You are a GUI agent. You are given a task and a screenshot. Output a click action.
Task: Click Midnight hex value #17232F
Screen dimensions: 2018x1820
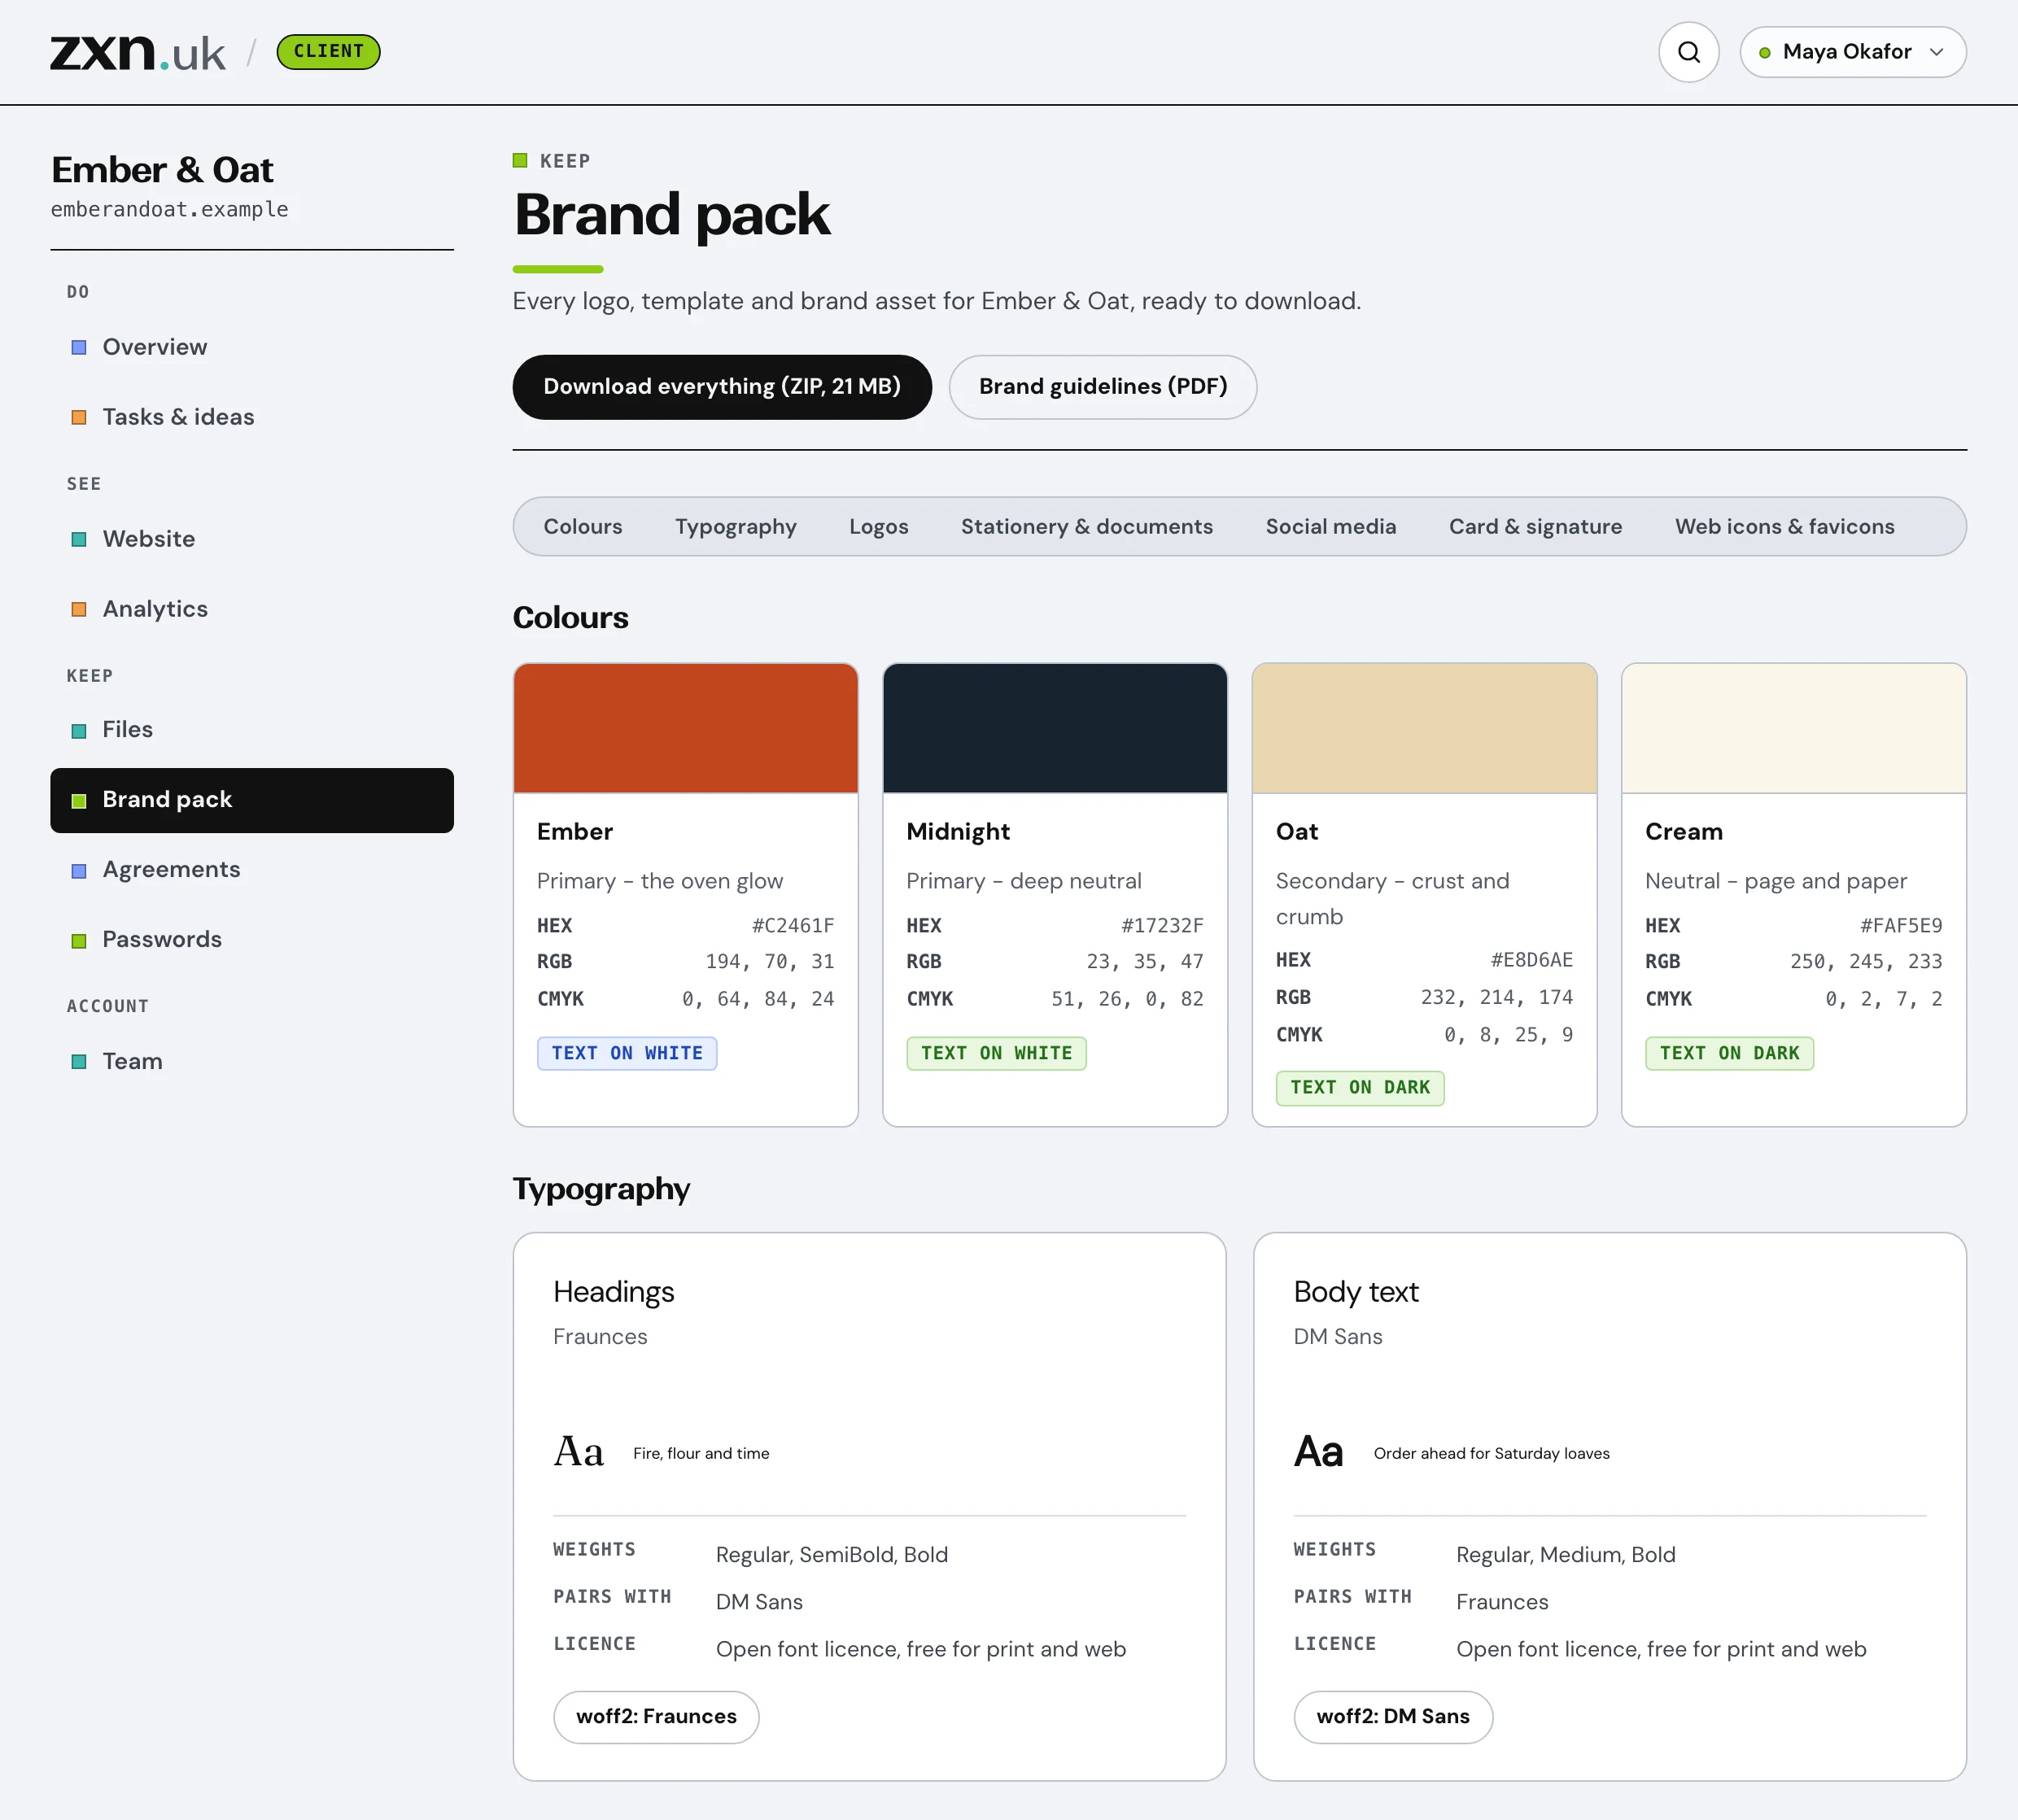1162,926
